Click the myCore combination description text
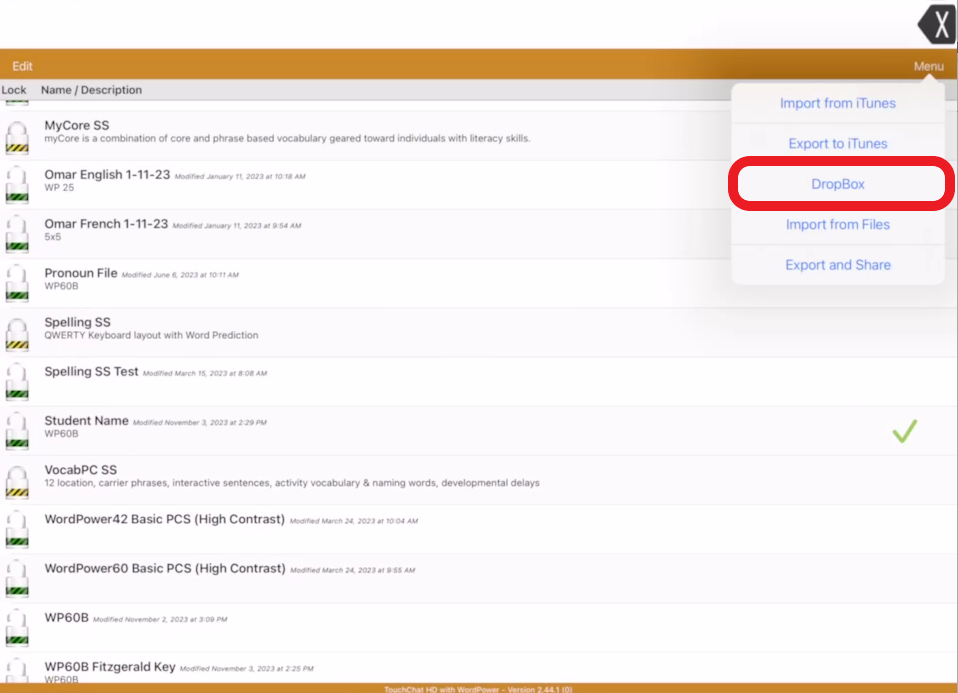The image size is (958, 693). (x=287, y=139)
